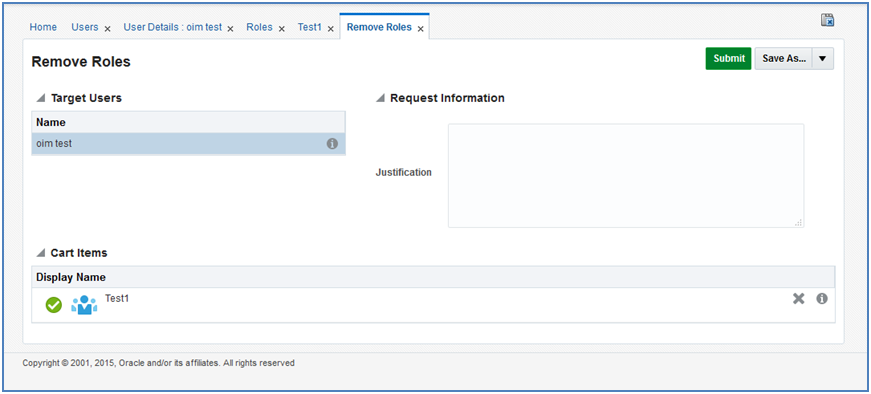Click the green checkmark status icon
This screenshot has height=394, width=871.
[x=53, y=305]
